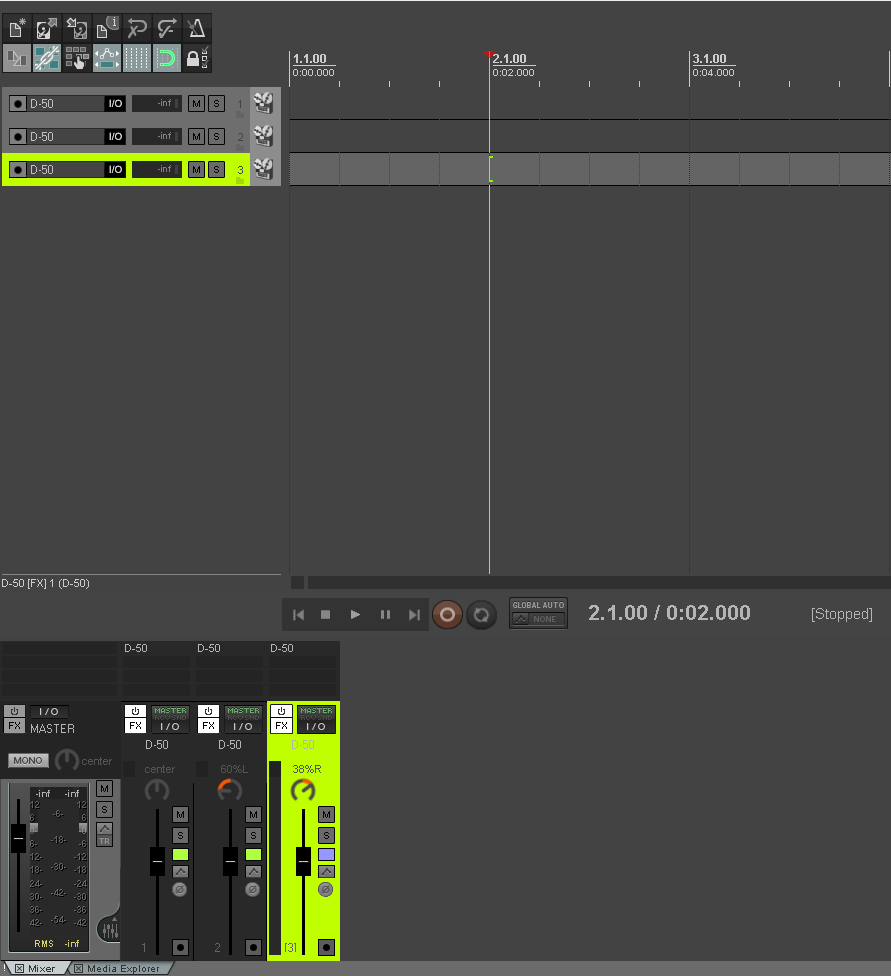Solo track 1 in track panel

click(x=216, y=104)
